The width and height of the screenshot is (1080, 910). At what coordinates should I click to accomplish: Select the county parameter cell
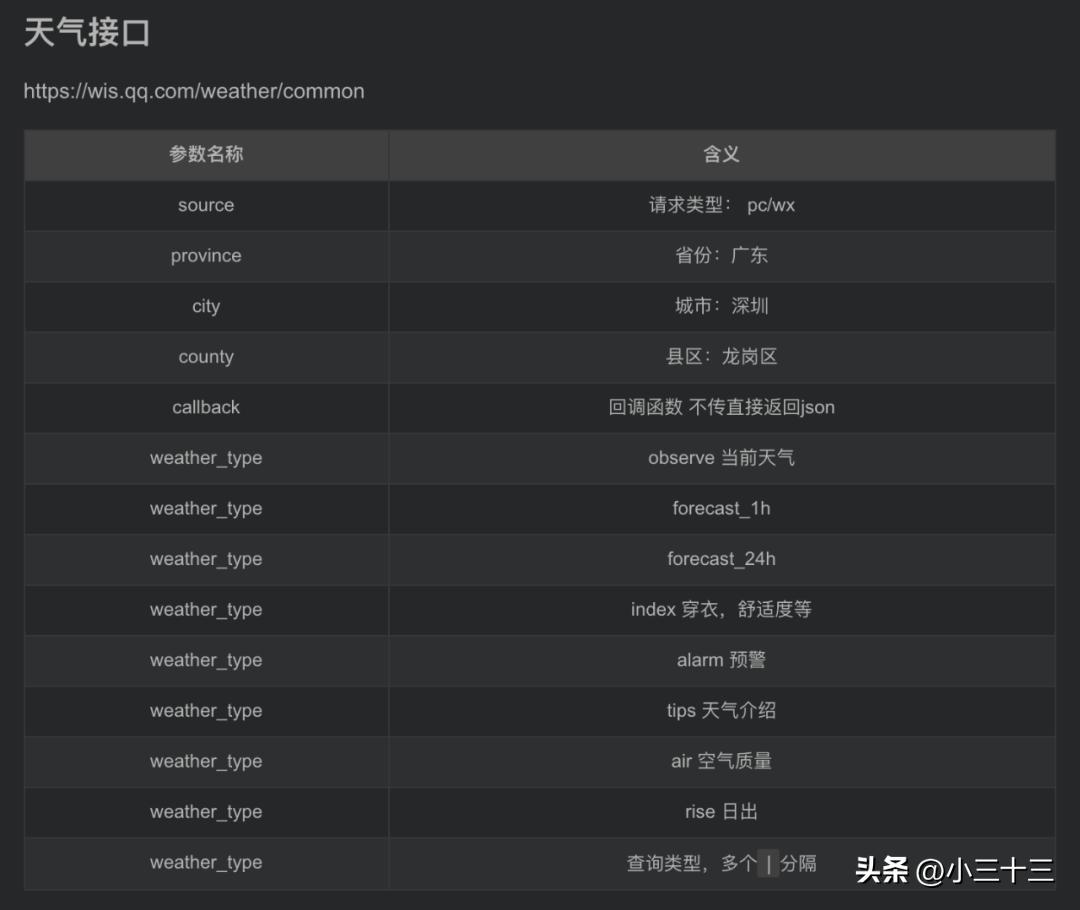[205, 357]
